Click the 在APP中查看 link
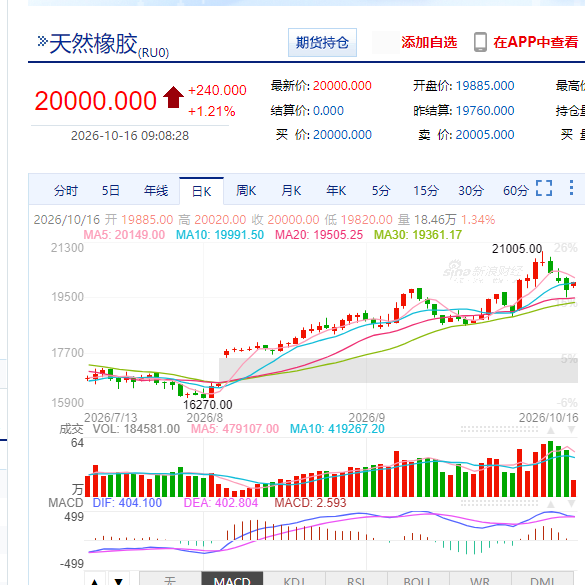This screenshot has width=585, height=585. (x=536, y=42)
